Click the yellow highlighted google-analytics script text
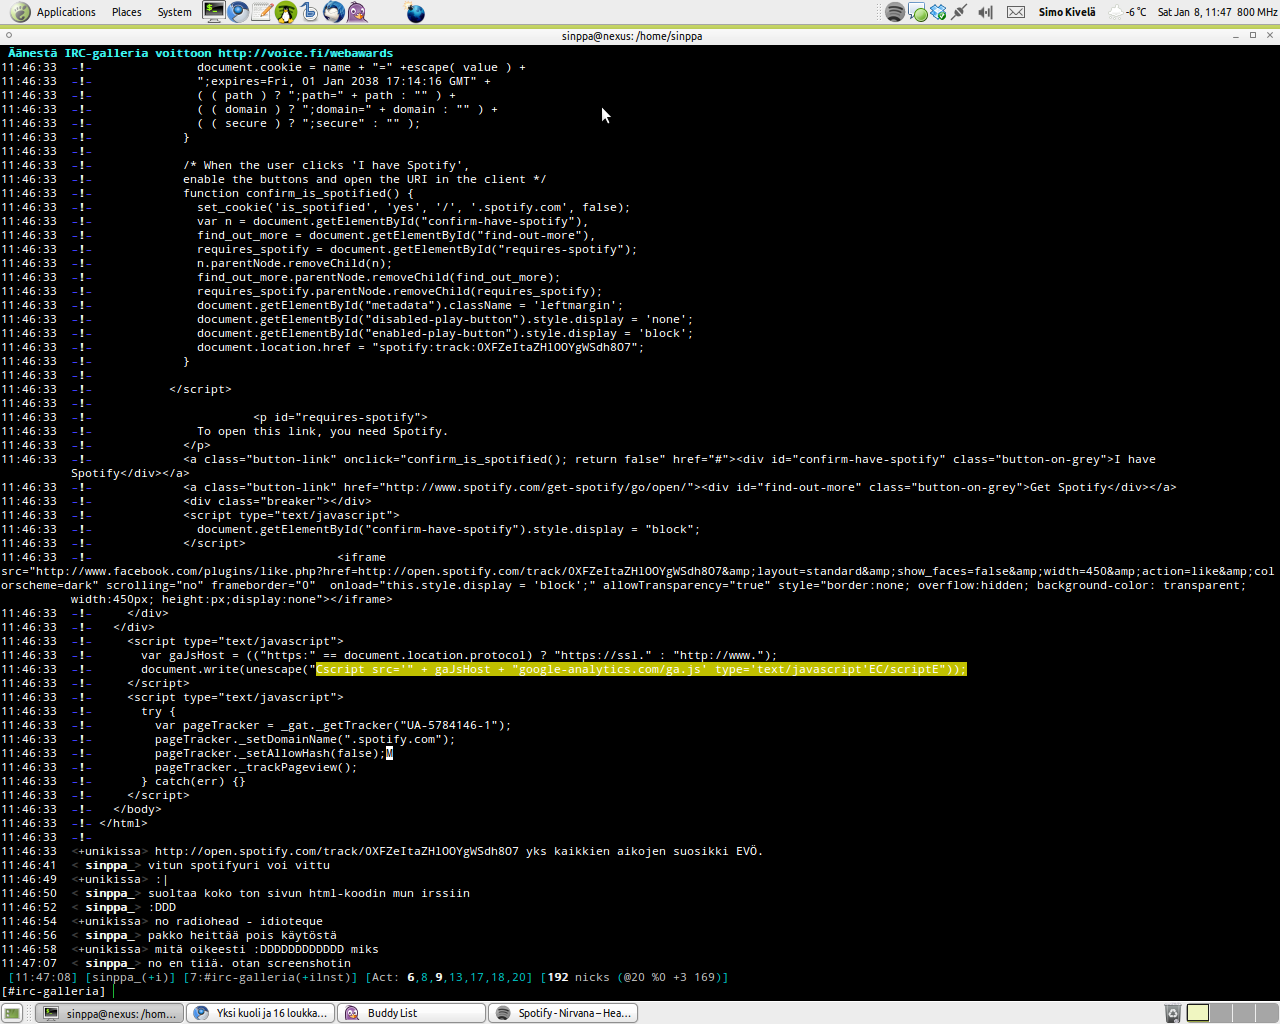This screenshot has width=1280, height=1024. [x=642, y=669]
